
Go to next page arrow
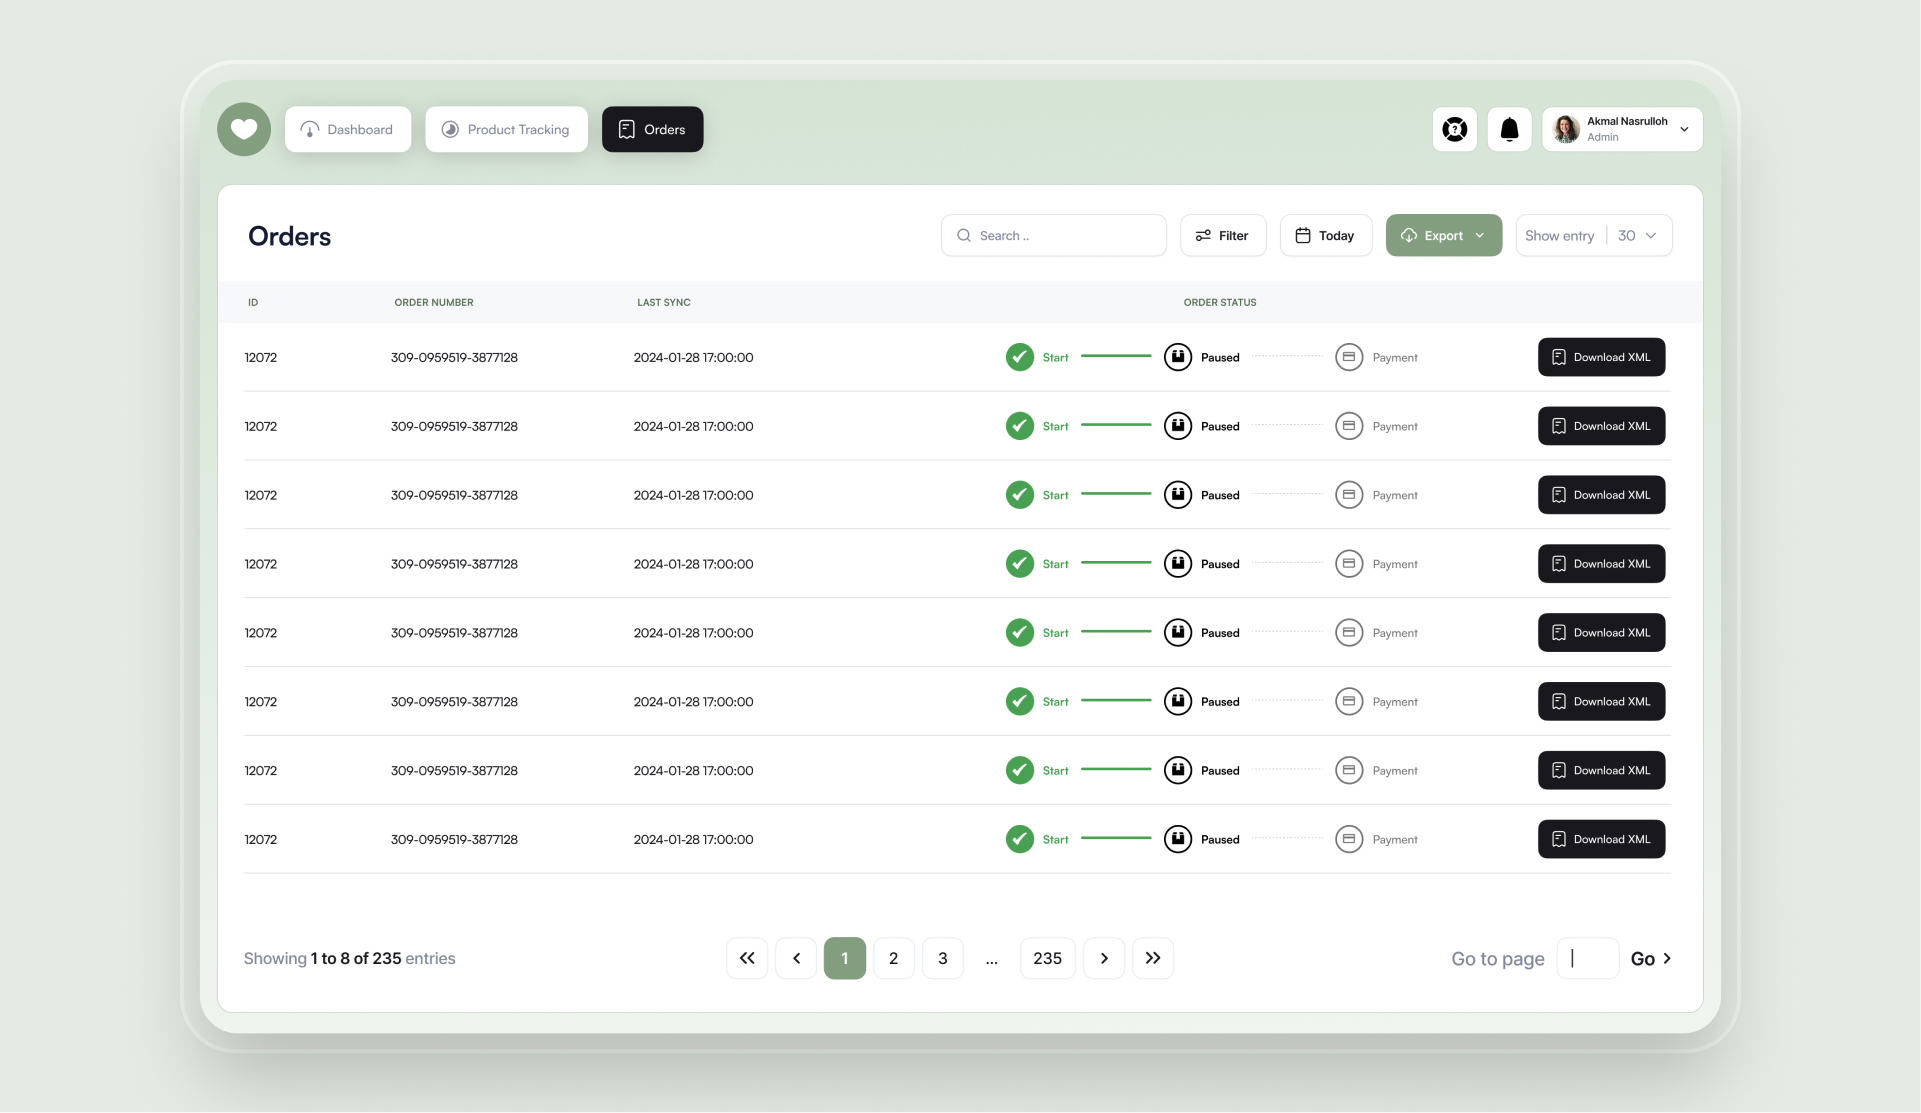coord(1103,958)
